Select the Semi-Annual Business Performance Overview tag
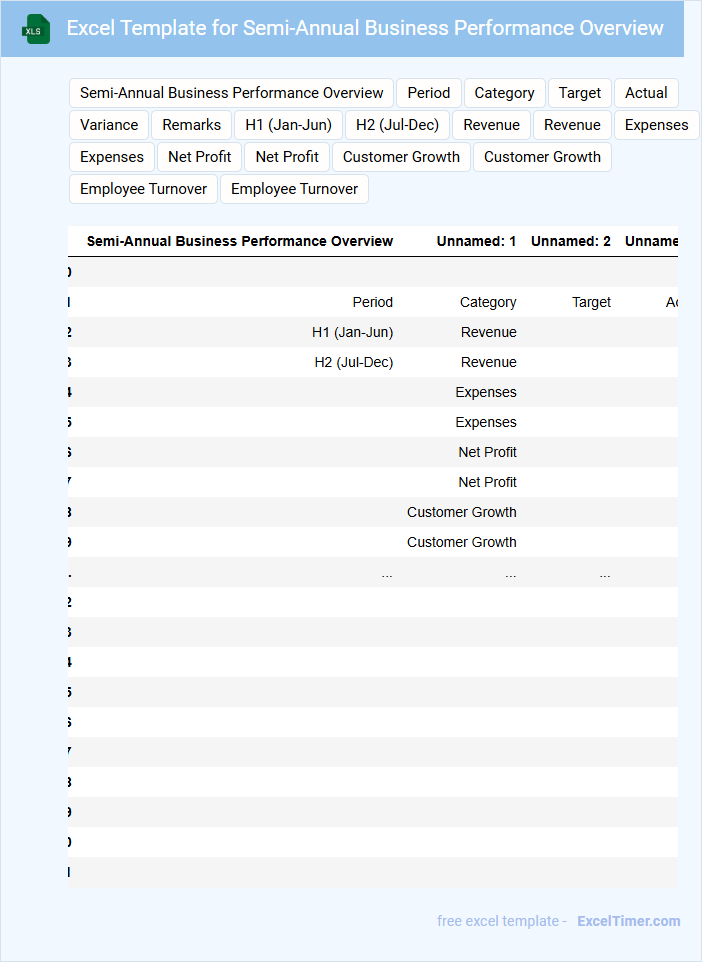 [231, 93]
